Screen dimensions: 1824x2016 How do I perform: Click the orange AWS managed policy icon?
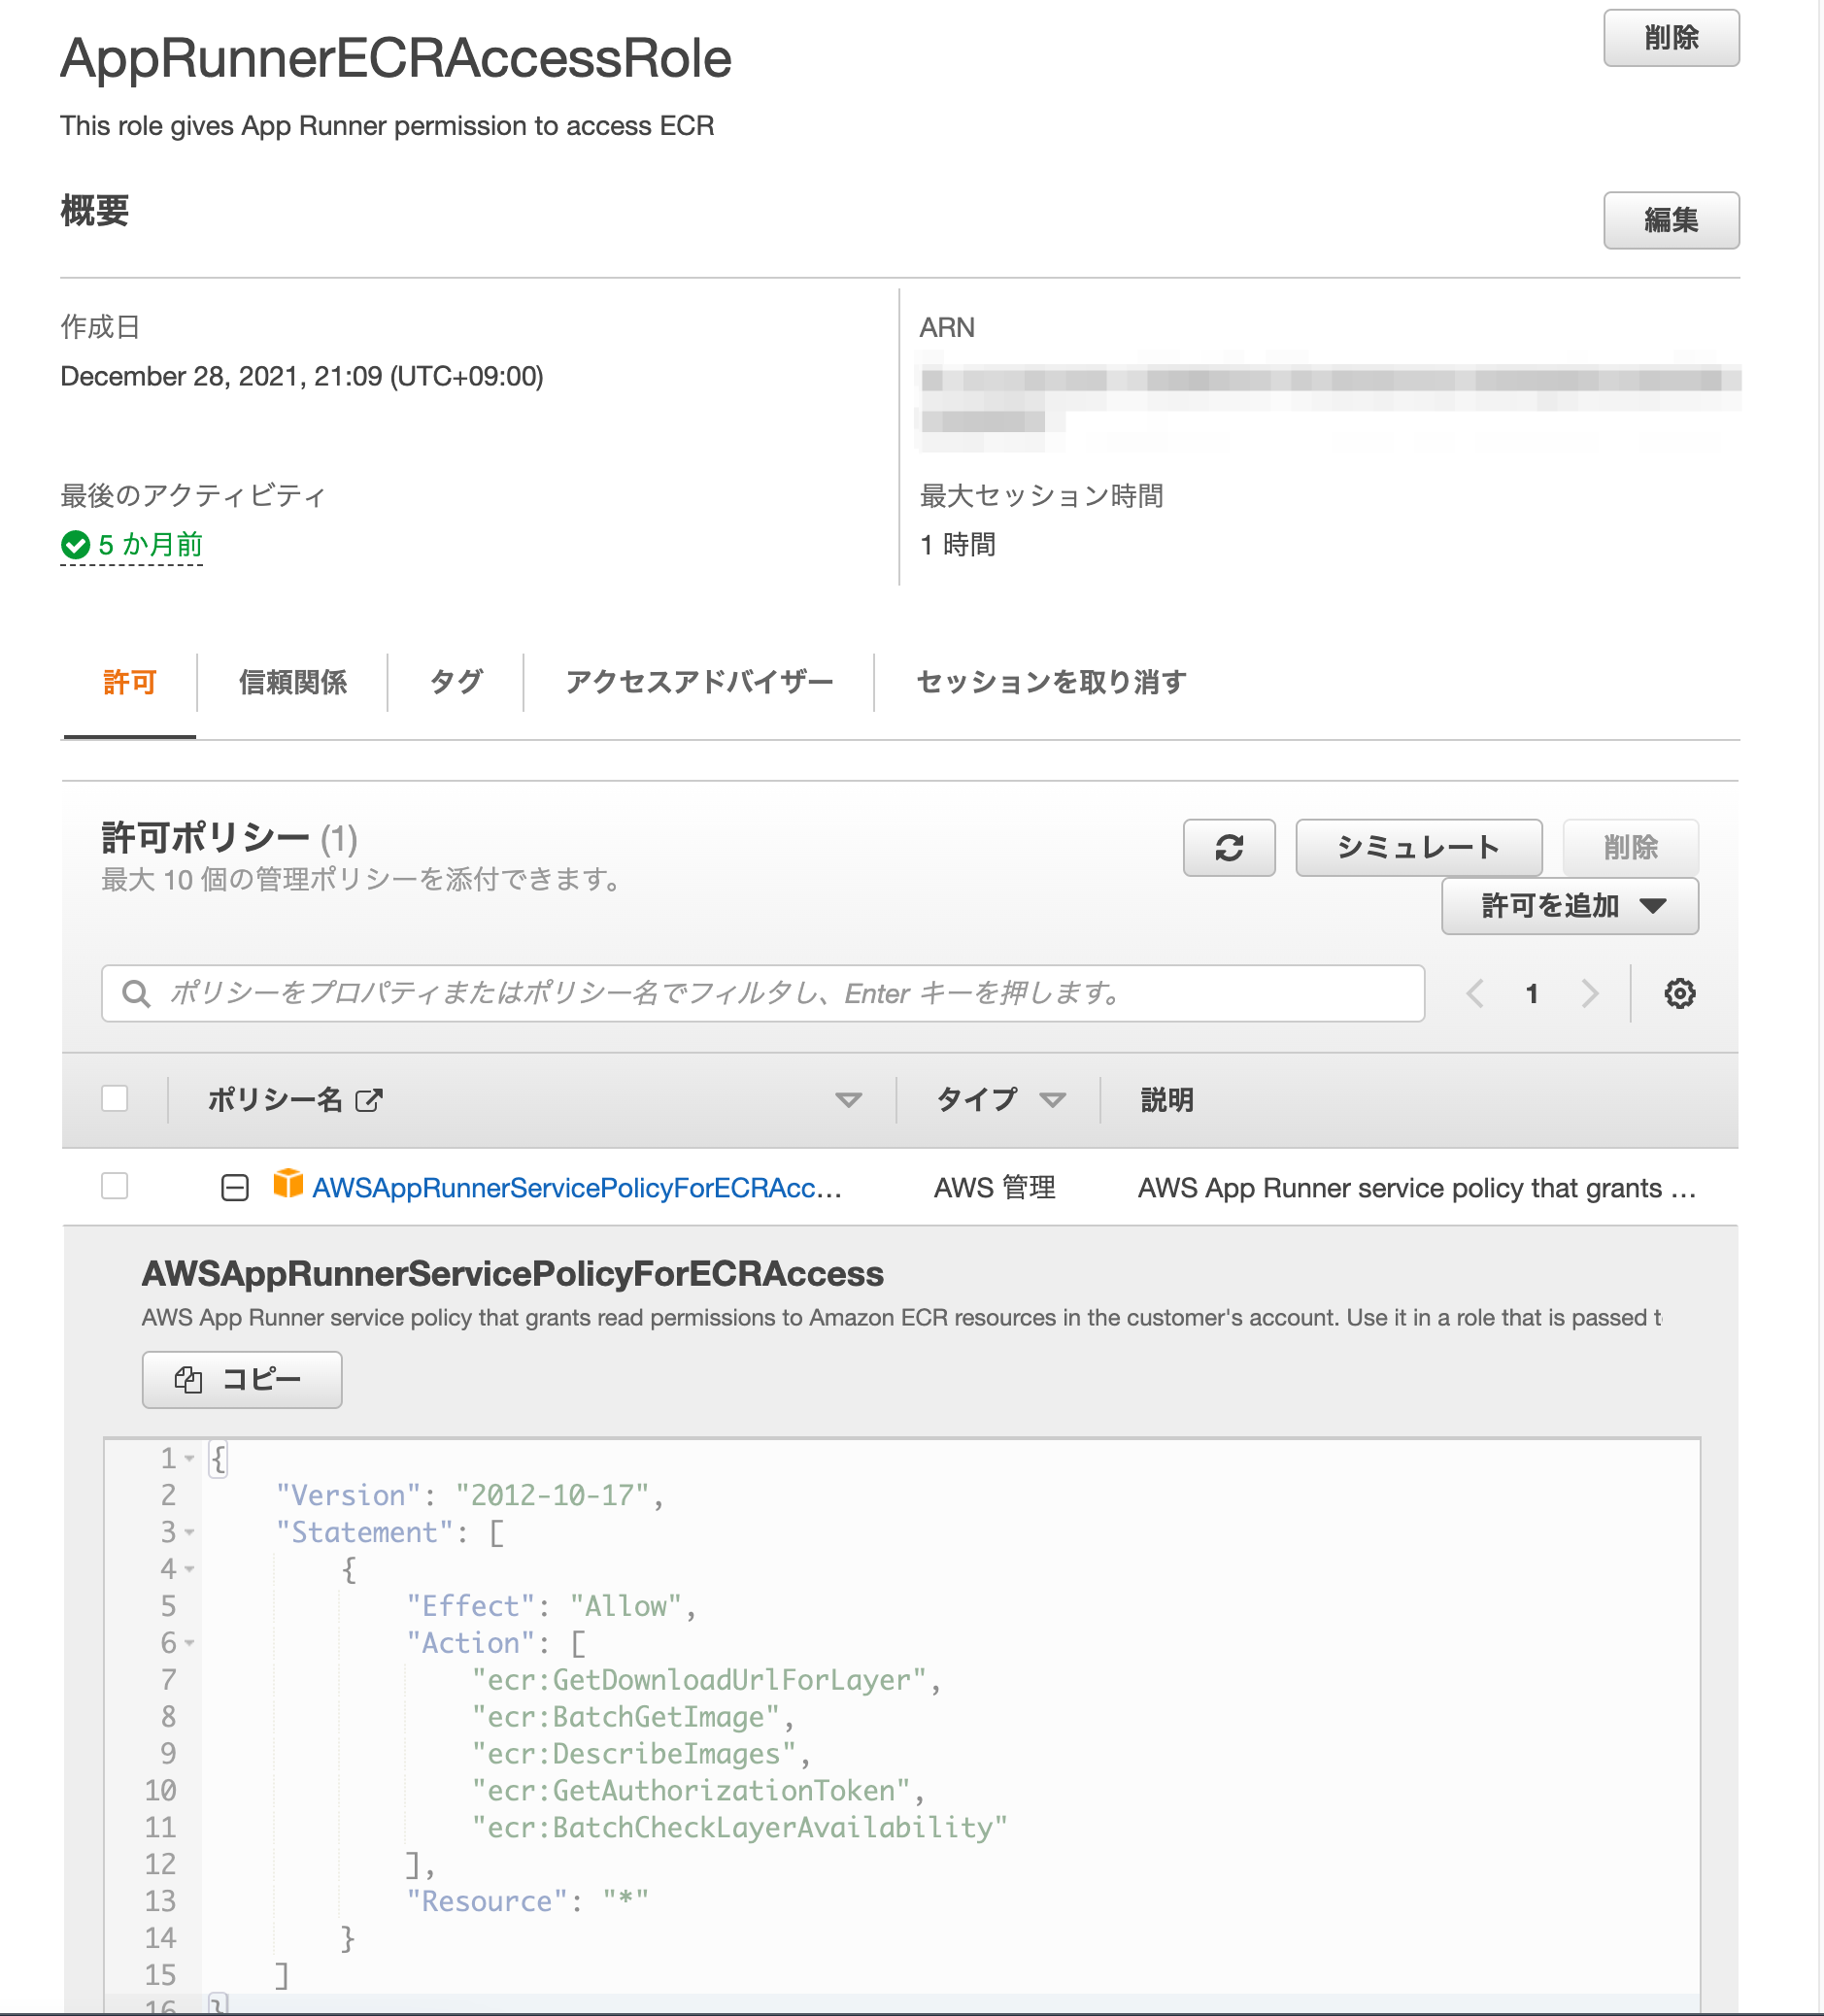pos(288,1184)
